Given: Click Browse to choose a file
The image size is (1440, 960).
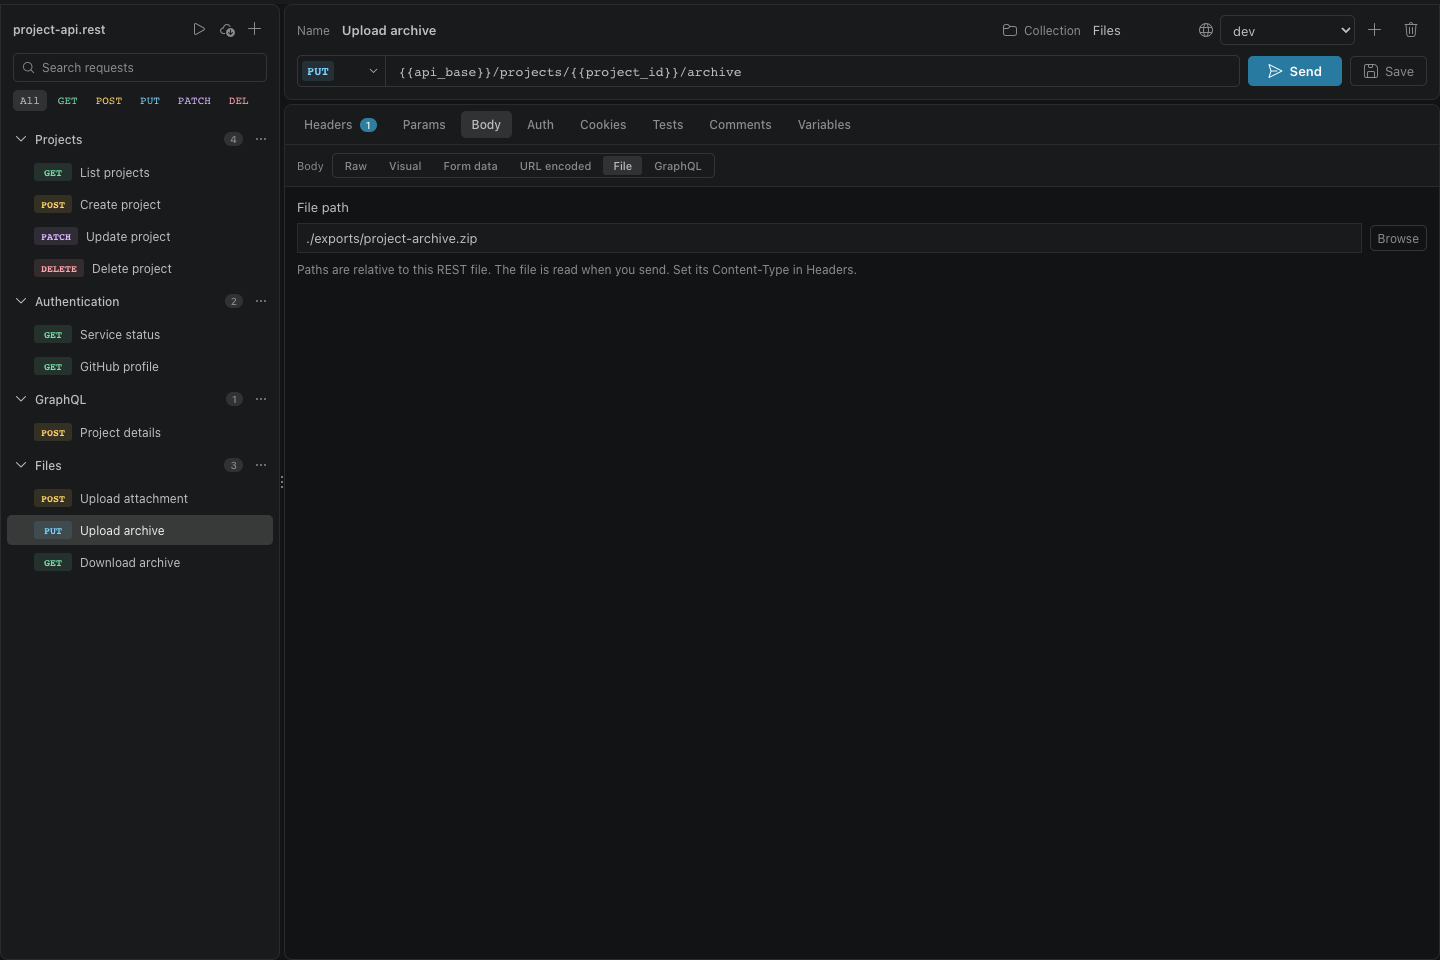Looking at the screenshot, I should [x=1398, y=238].
